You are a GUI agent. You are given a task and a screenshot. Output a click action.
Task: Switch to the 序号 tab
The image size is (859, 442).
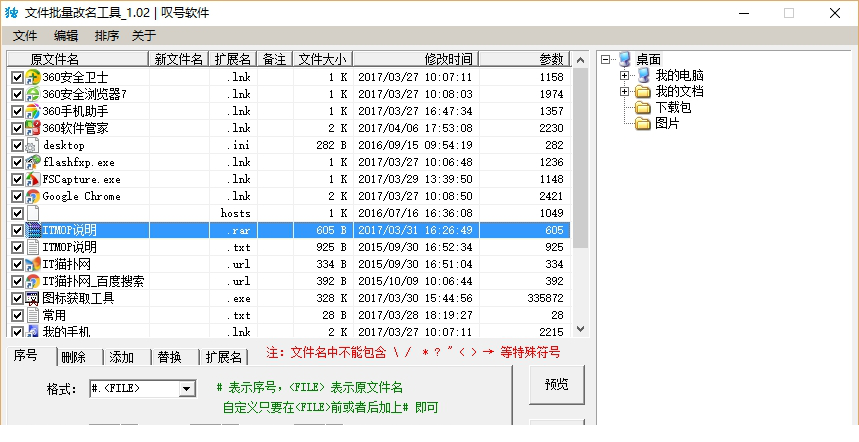[x=32, y=355]
